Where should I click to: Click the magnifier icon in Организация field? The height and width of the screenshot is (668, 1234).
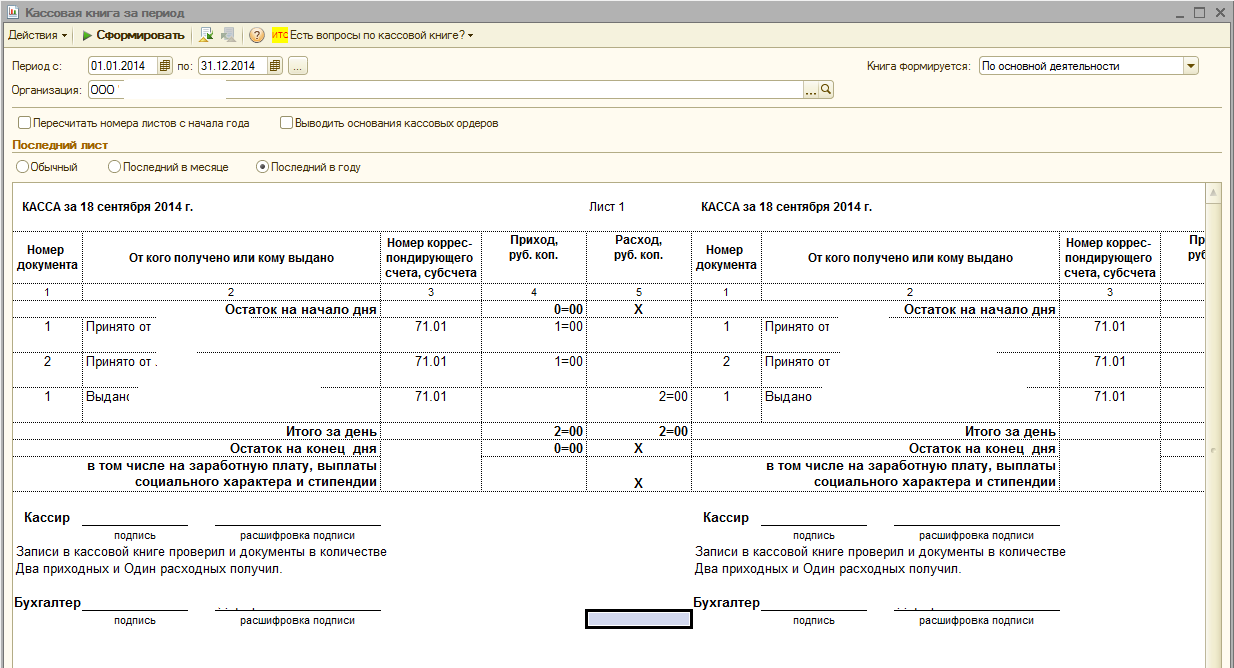coord(826,90)
